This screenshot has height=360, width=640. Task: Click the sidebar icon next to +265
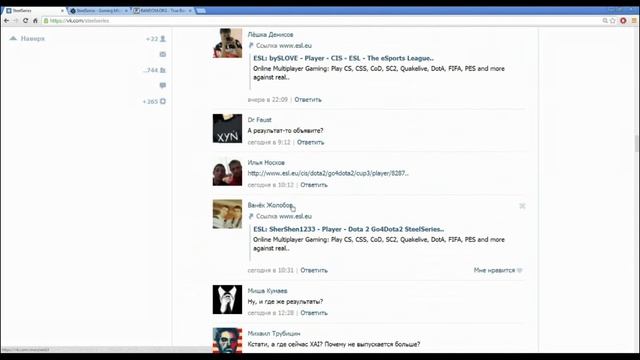click(163, 101)
